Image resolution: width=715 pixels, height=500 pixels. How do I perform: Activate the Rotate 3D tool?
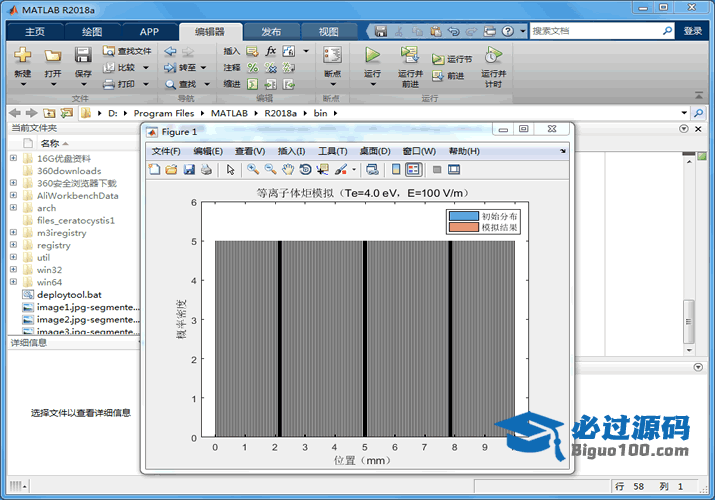point(305,170)
